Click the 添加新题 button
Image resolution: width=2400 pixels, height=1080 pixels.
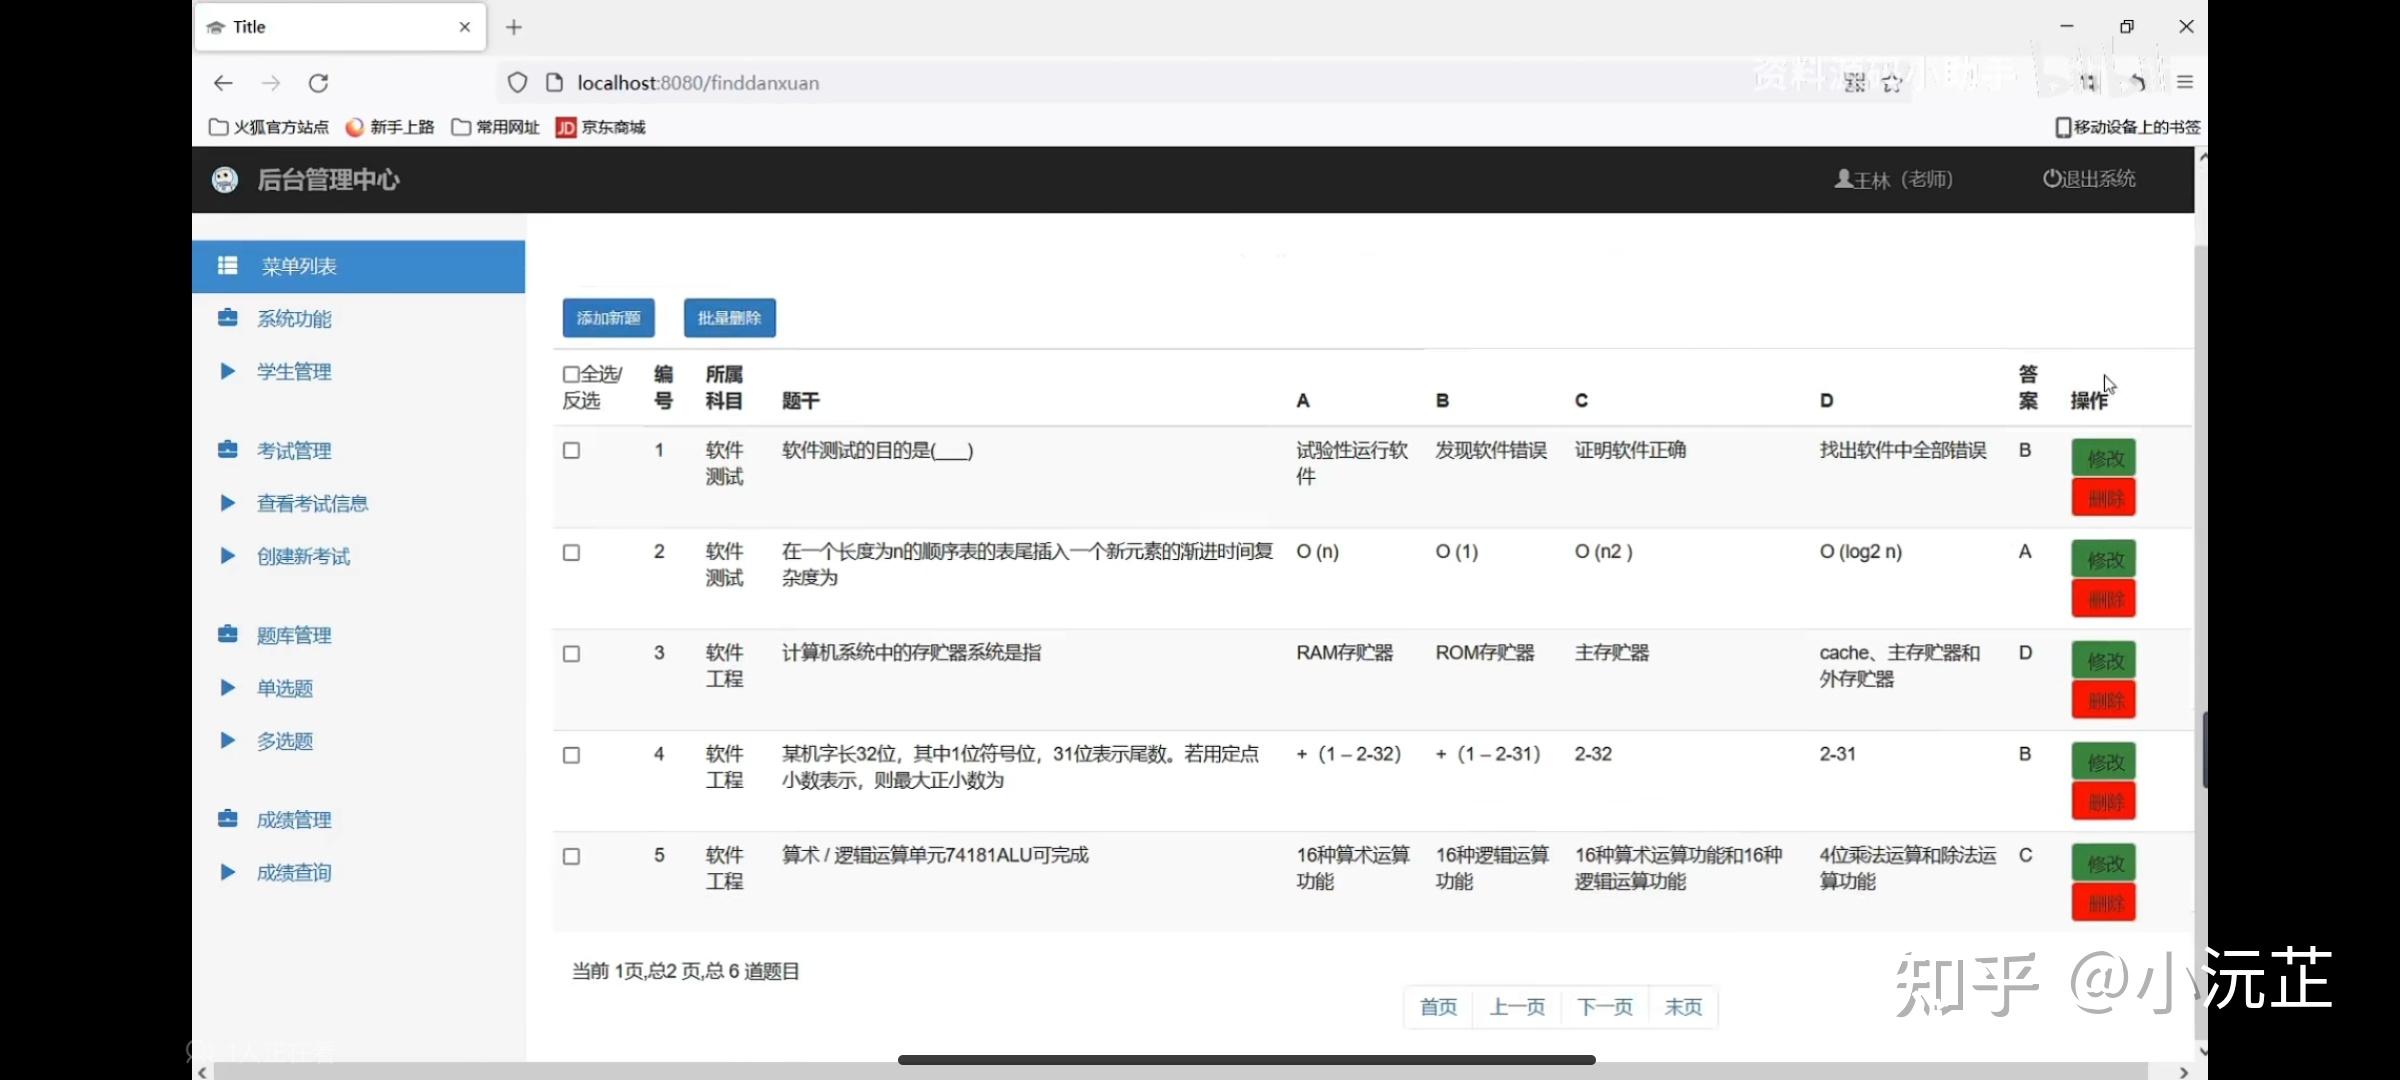608,318
